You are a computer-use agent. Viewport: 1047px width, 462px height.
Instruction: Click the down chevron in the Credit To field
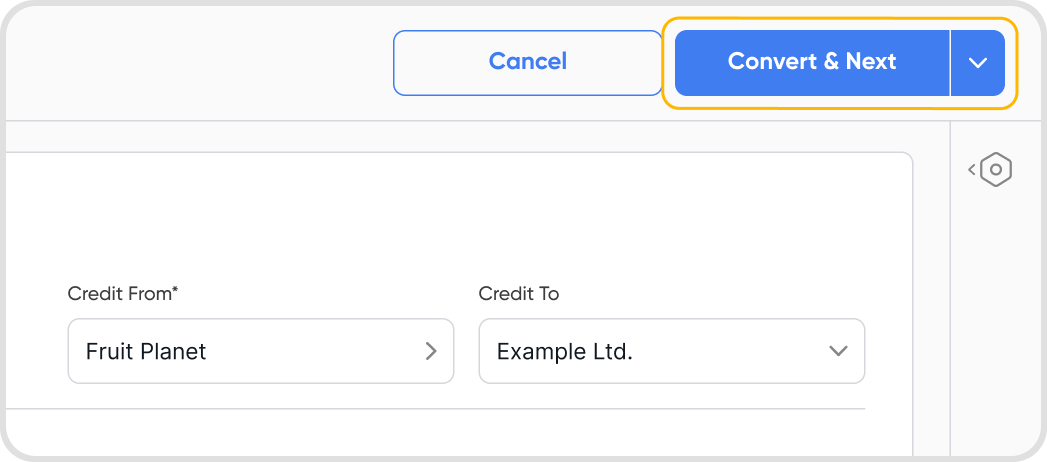coord(838,351)
